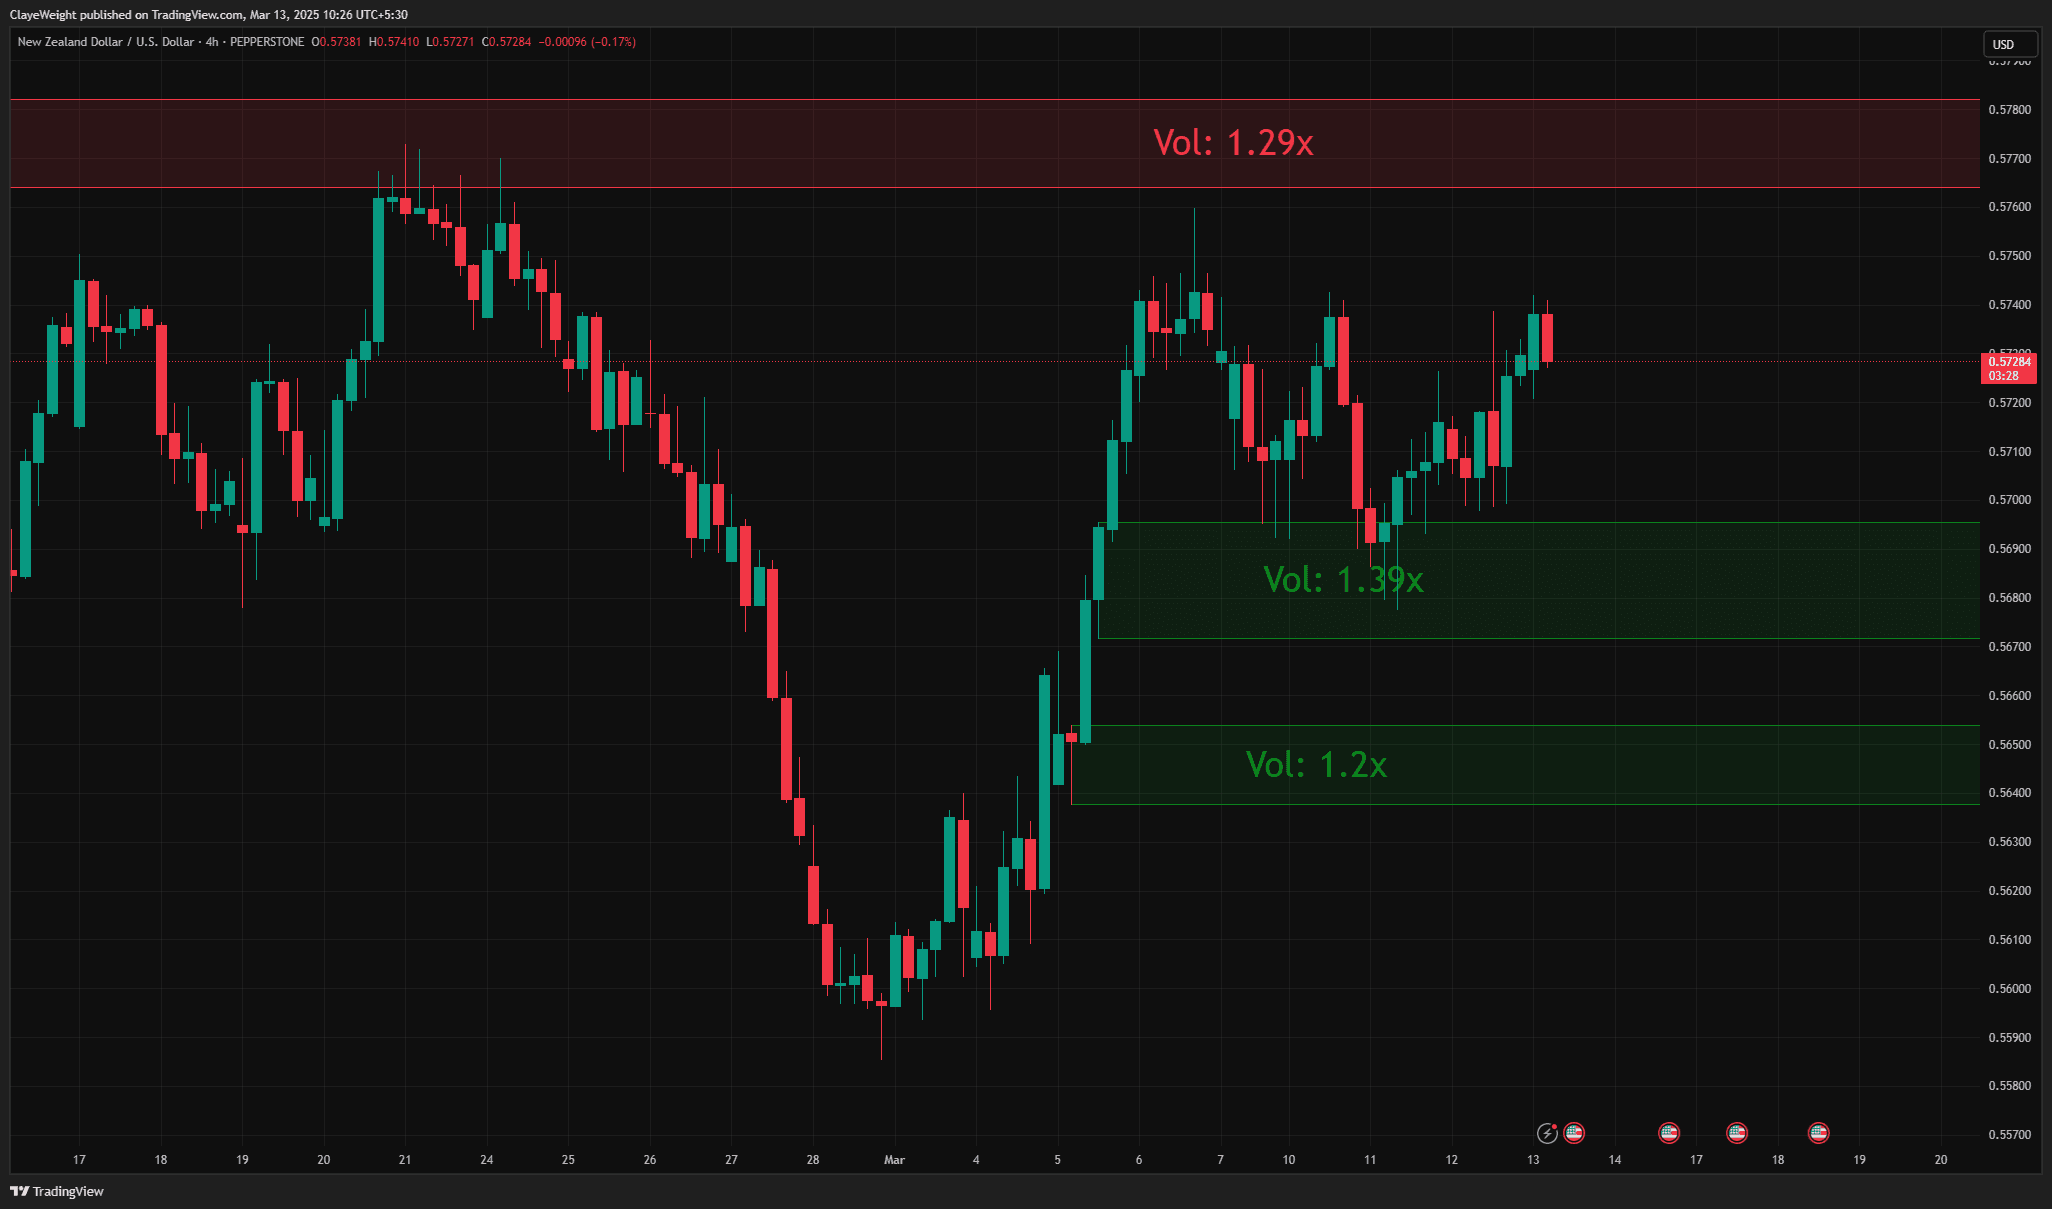Open US flag event icon between 17 and 18

click(1737, 1133)
